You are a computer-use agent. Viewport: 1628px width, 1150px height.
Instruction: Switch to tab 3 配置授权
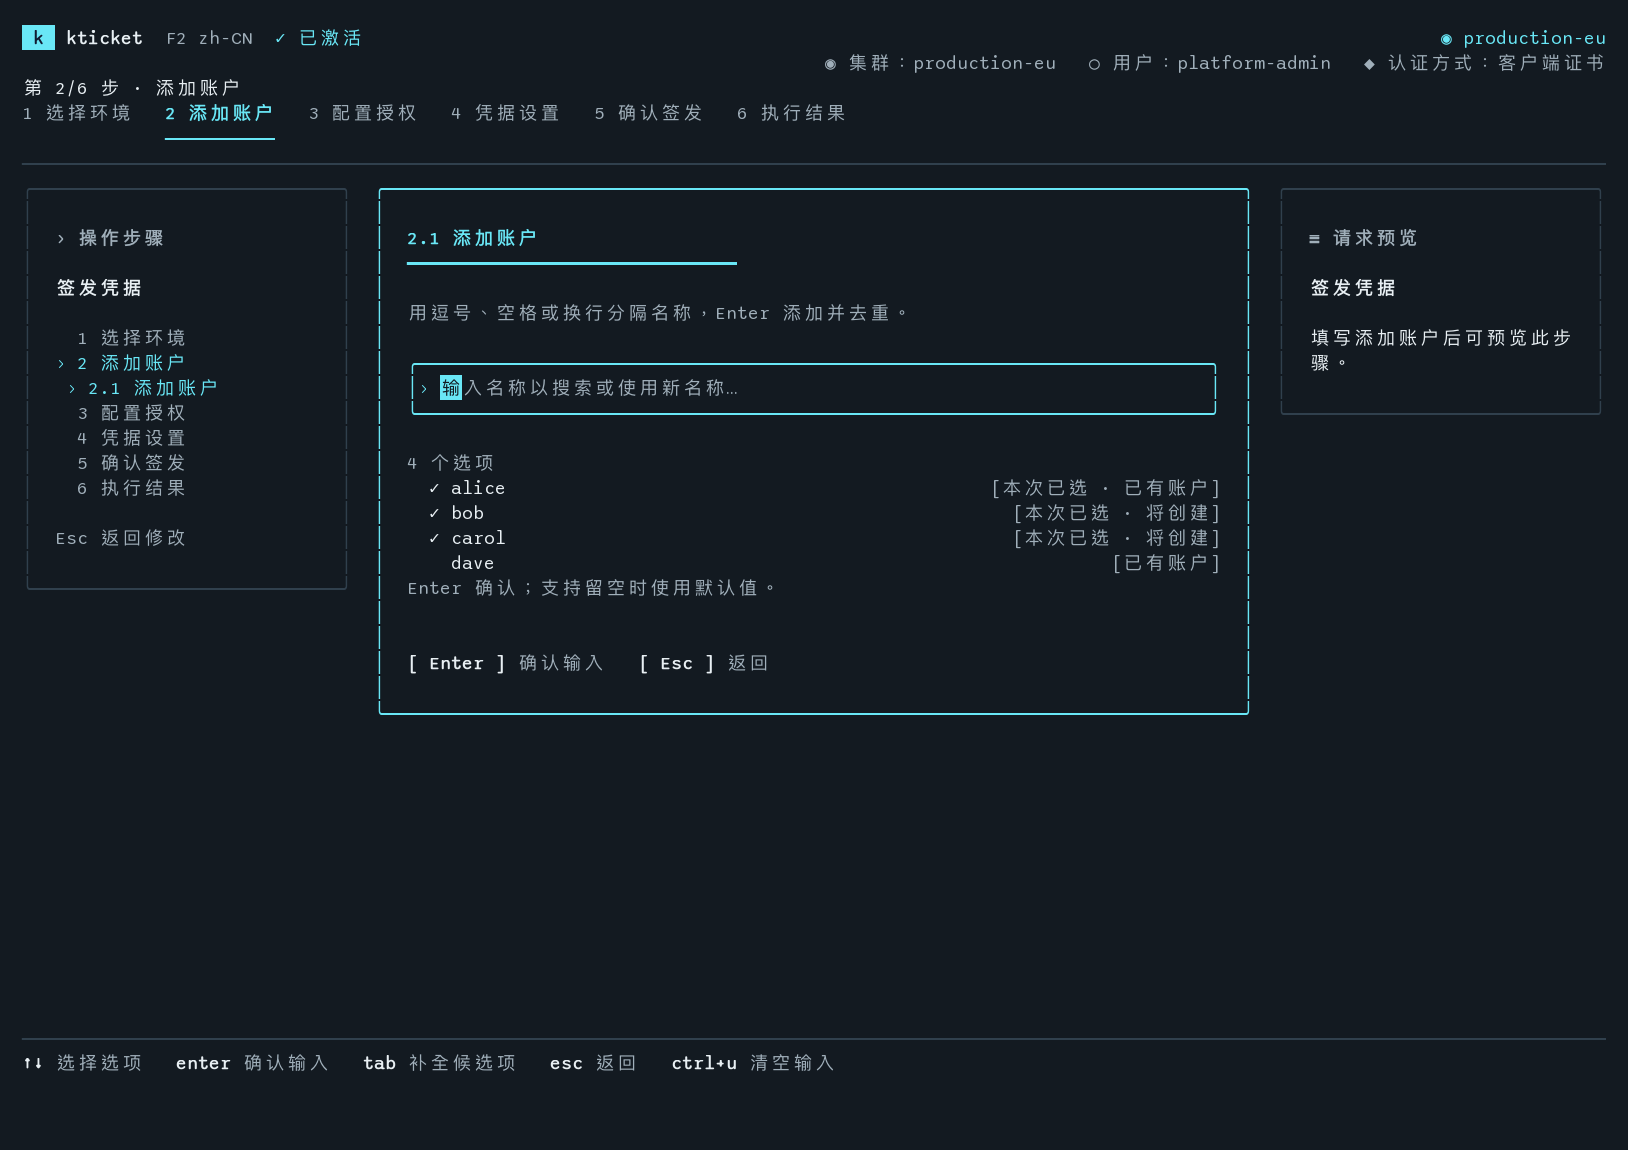(x=363, y=113)
